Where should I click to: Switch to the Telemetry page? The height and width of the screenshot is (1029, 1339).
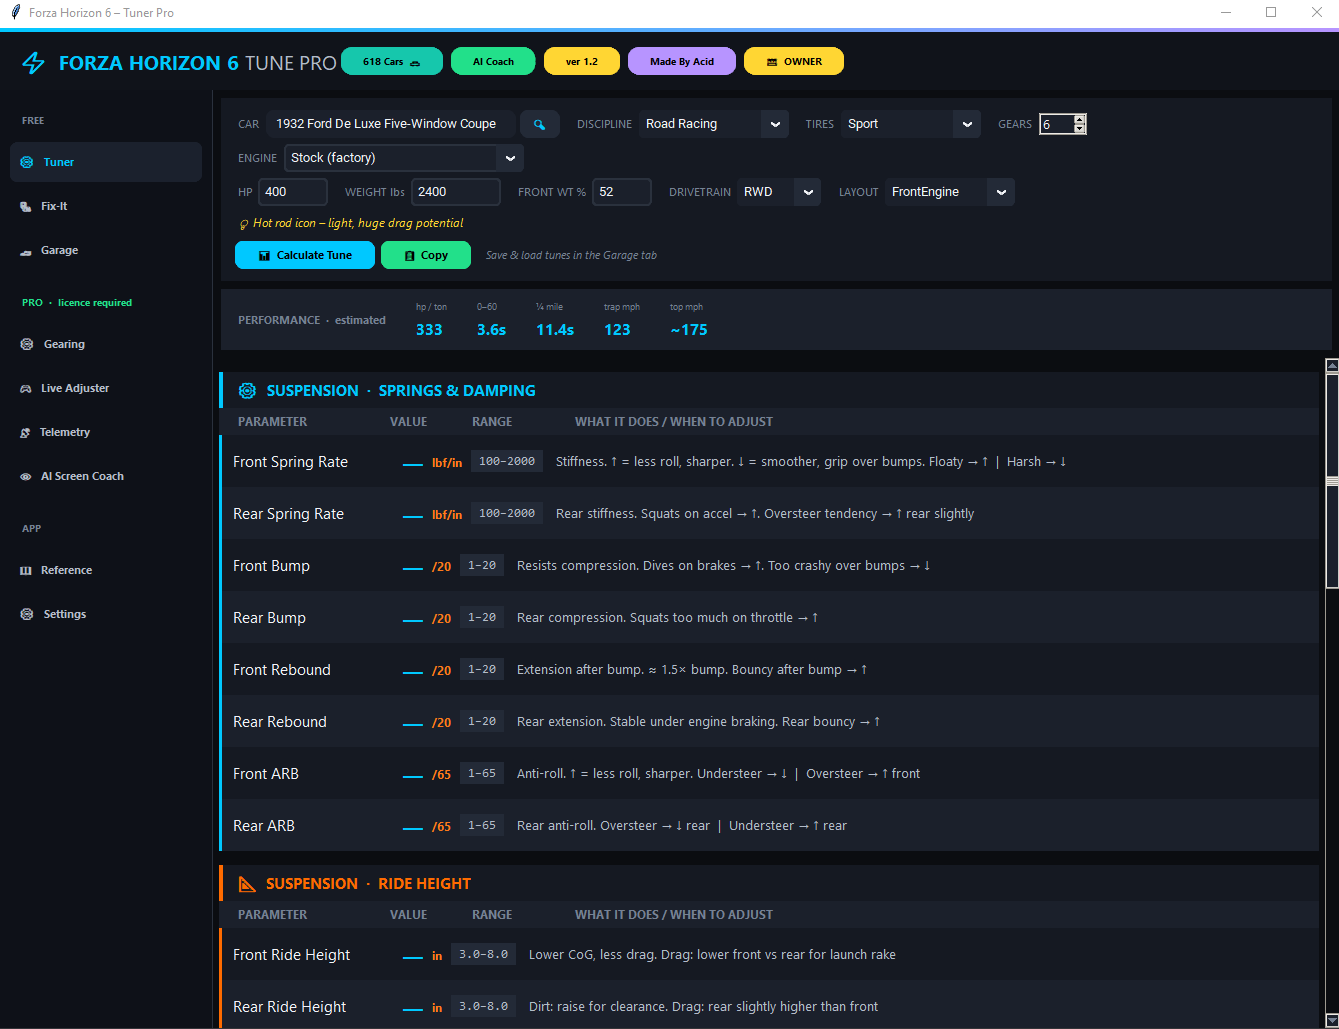click(x=106, y=432)
